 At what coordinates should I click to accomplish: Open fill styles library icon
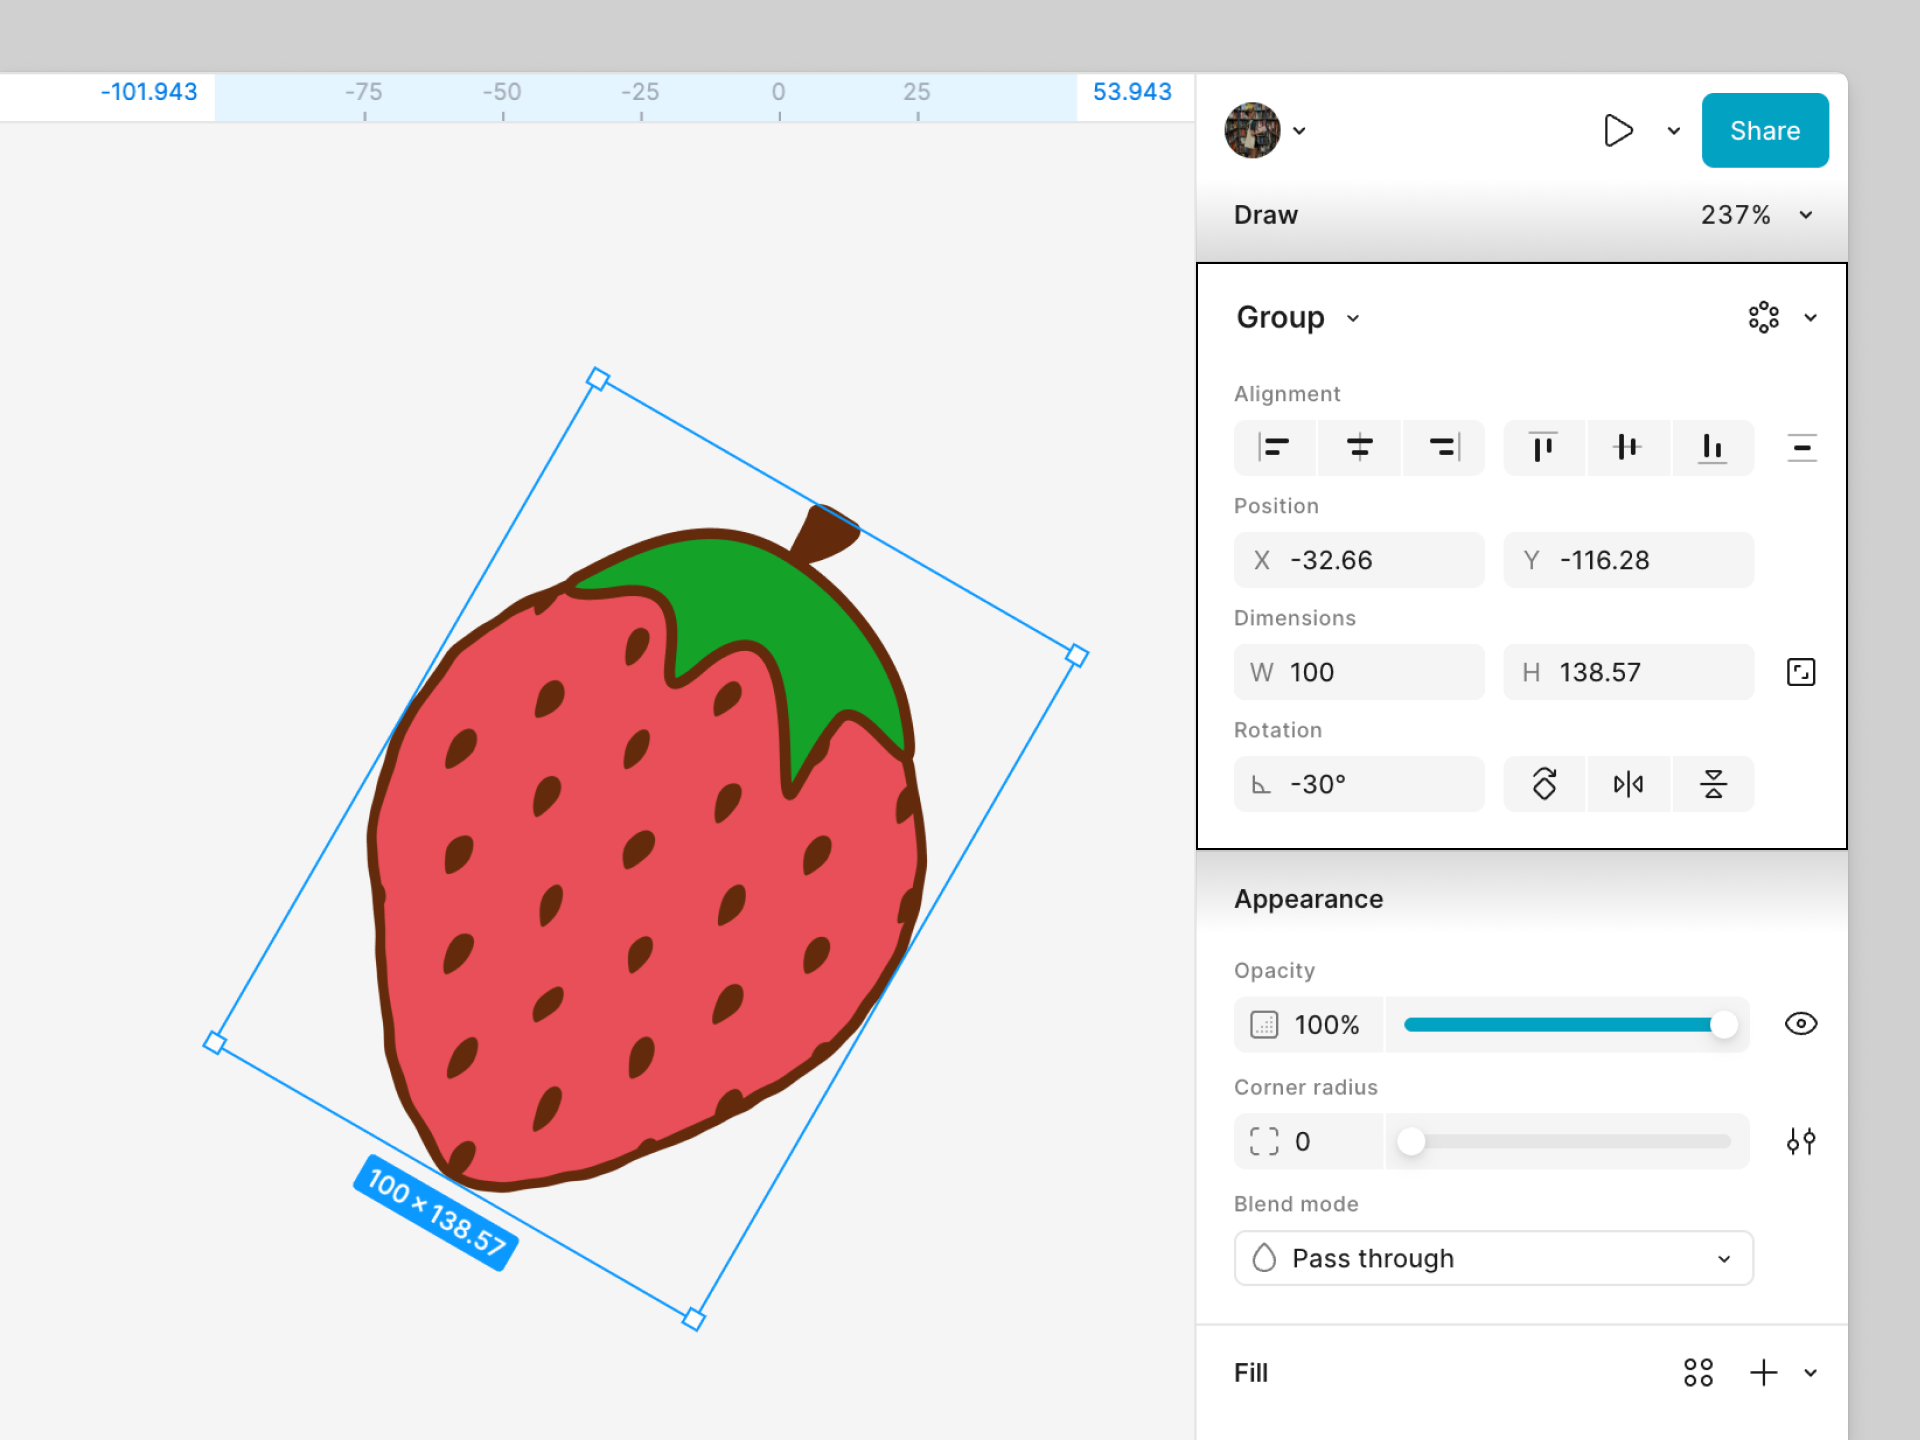pos(1698,1373)
